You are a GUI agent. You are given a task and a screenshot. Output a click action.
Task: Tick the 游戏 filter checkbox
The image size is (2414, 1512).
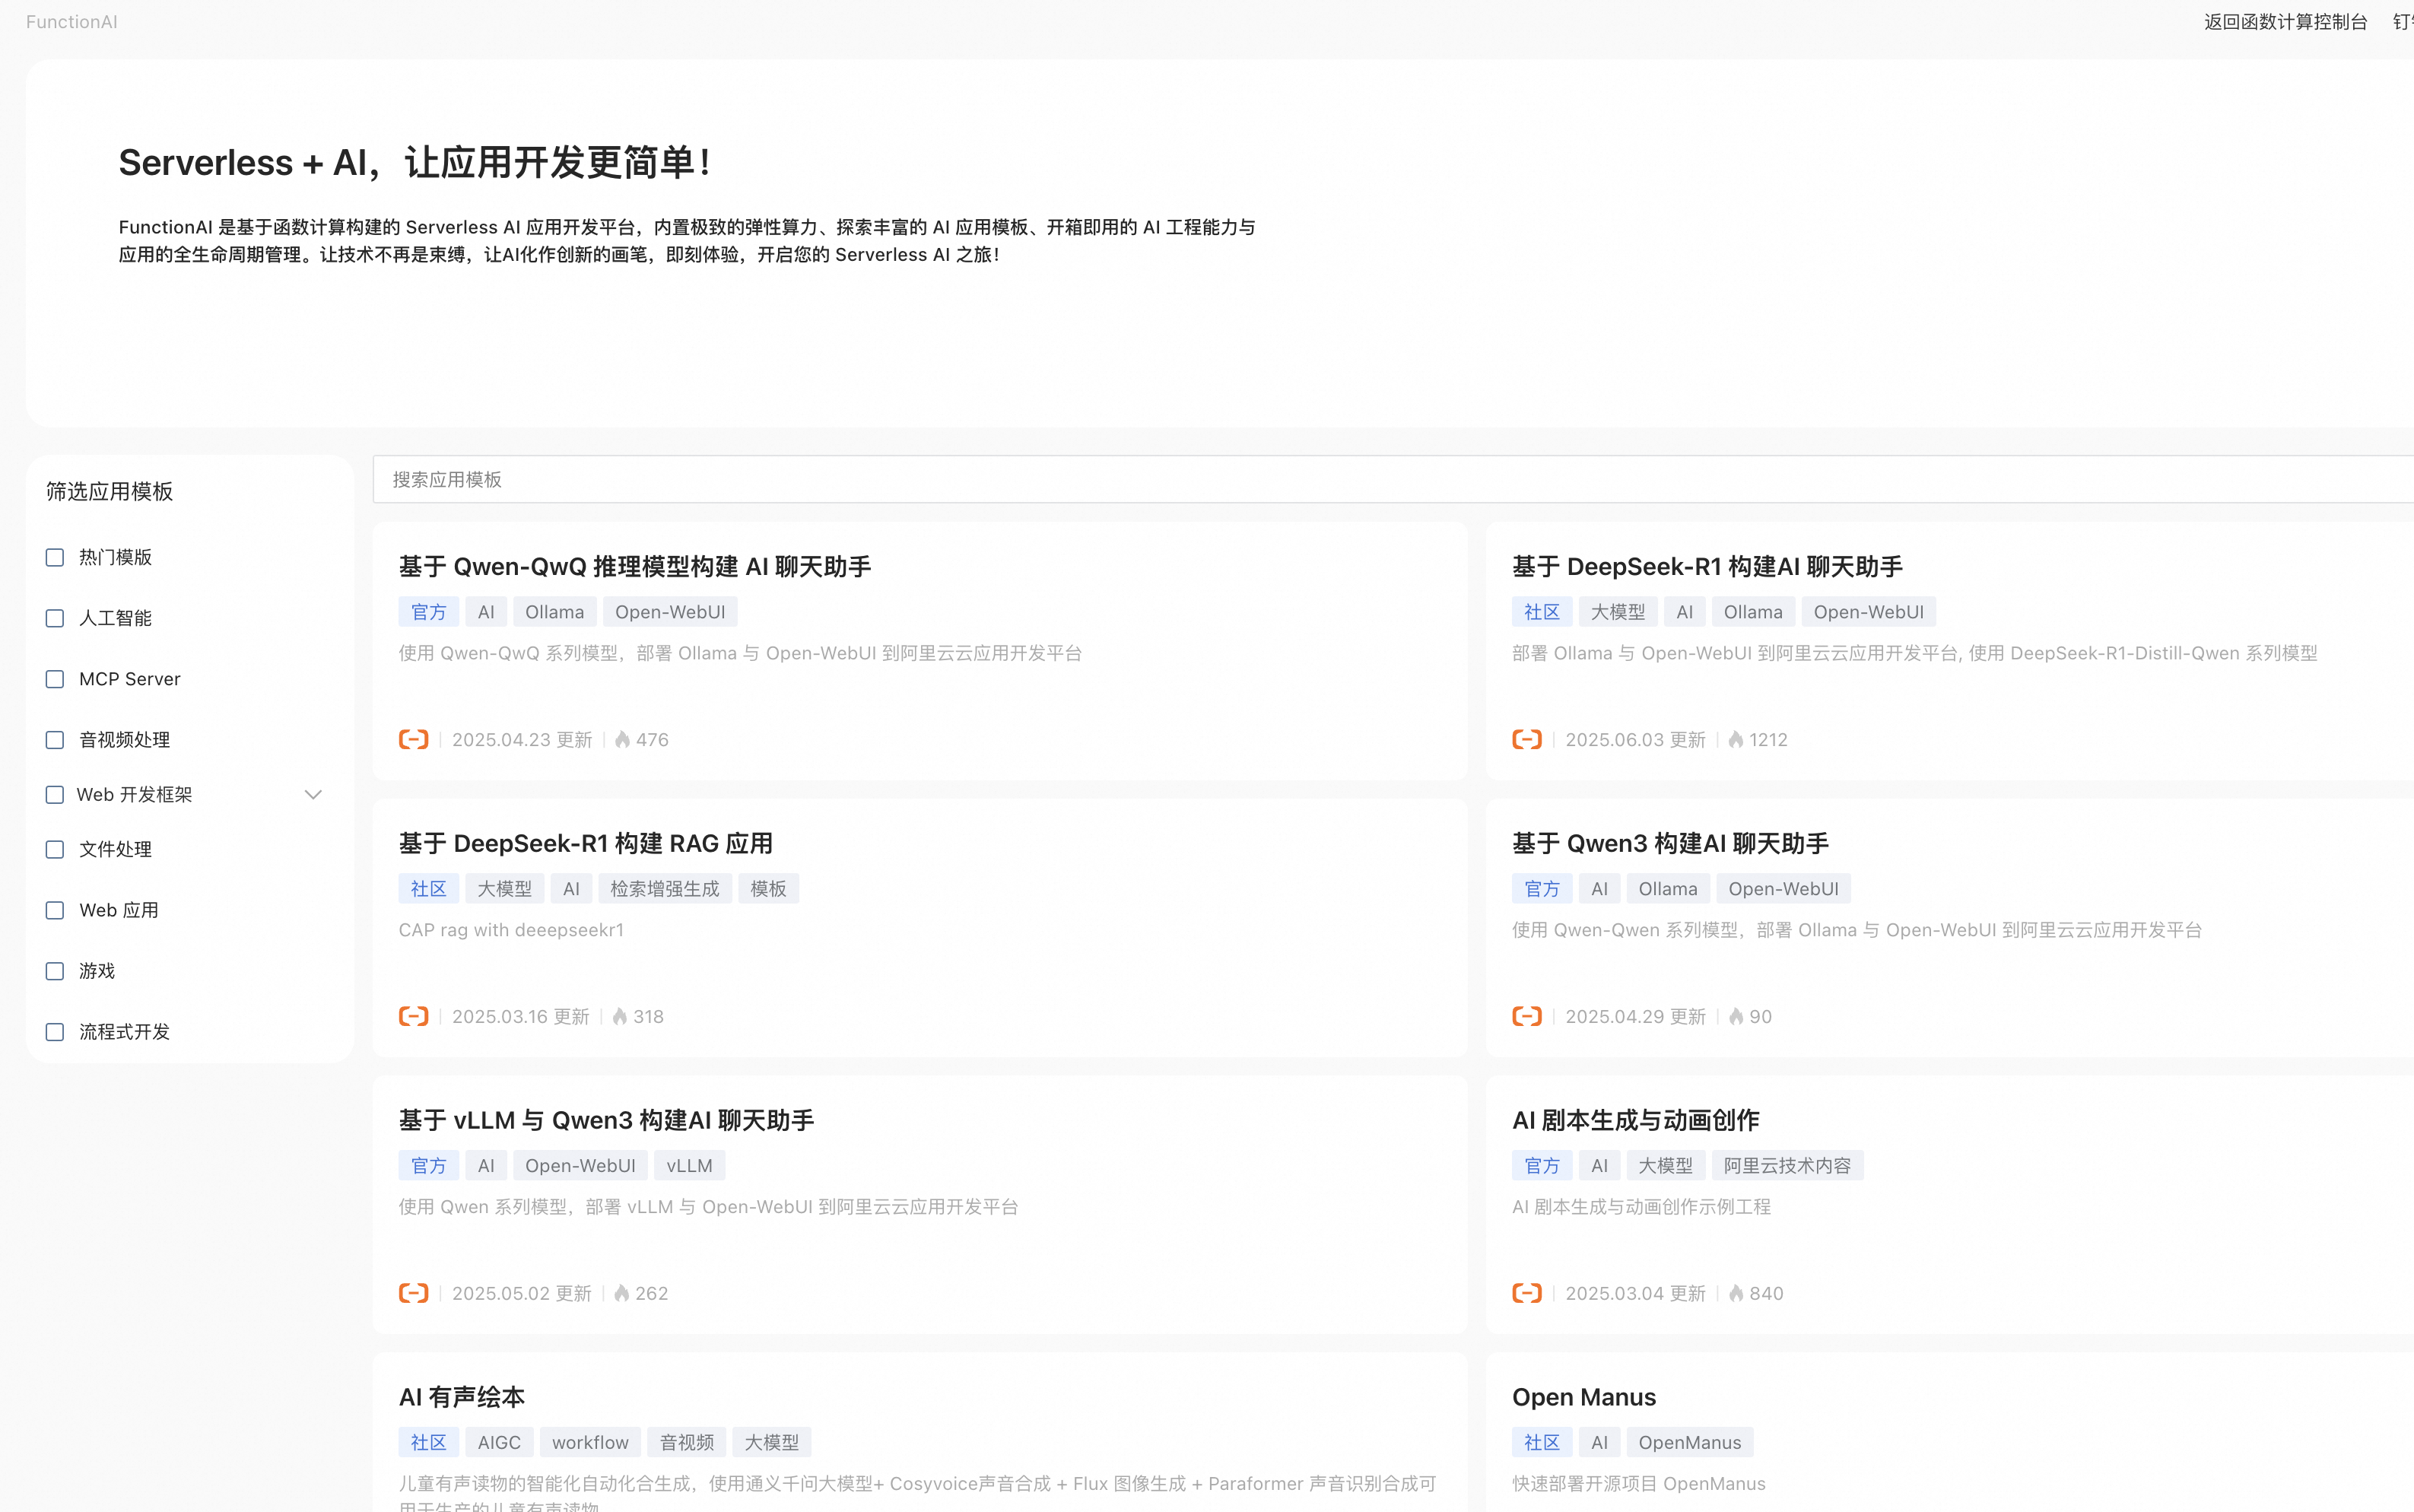point(55,971)
